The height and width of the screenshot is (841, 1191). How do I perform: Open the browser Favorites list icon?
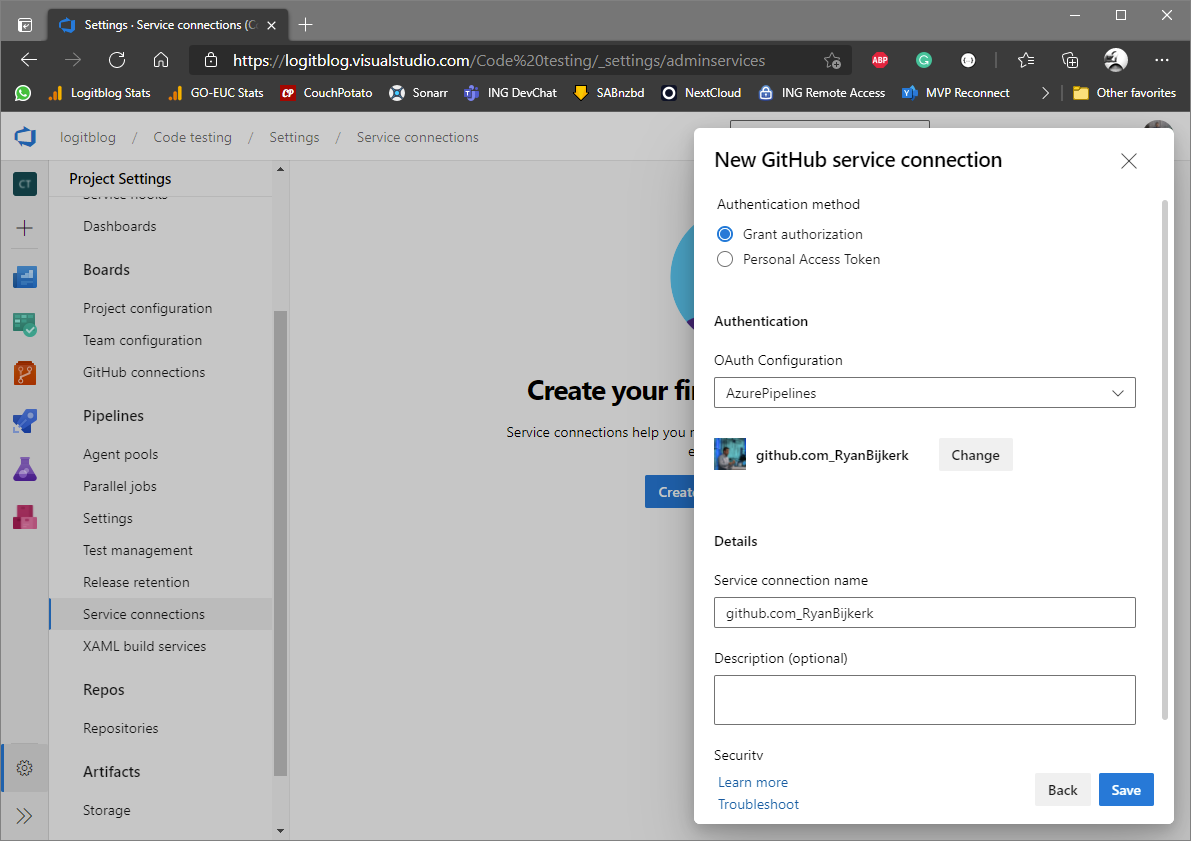coord(1025,60)
